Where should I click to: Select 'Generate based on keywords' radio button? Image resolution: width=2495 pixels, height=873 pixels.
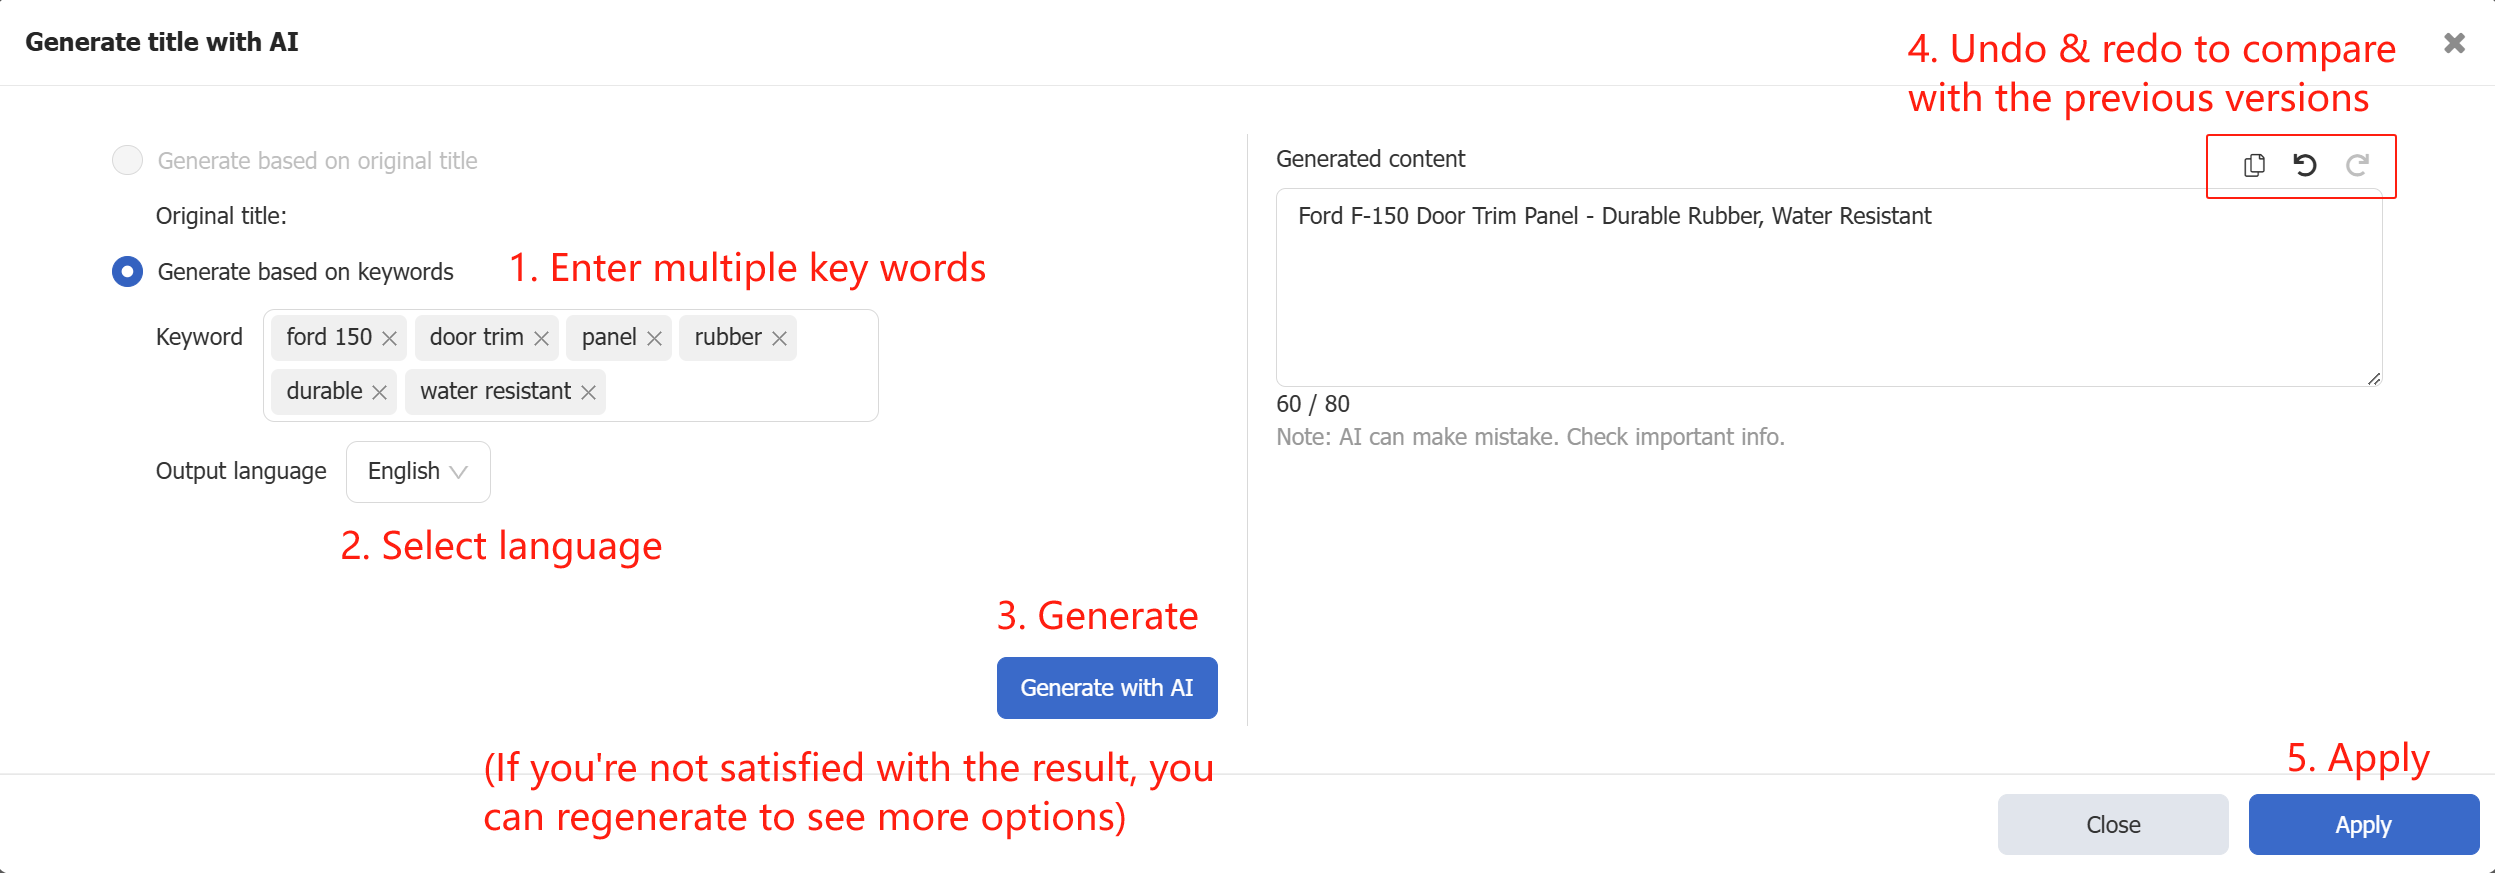pos(127,271)
